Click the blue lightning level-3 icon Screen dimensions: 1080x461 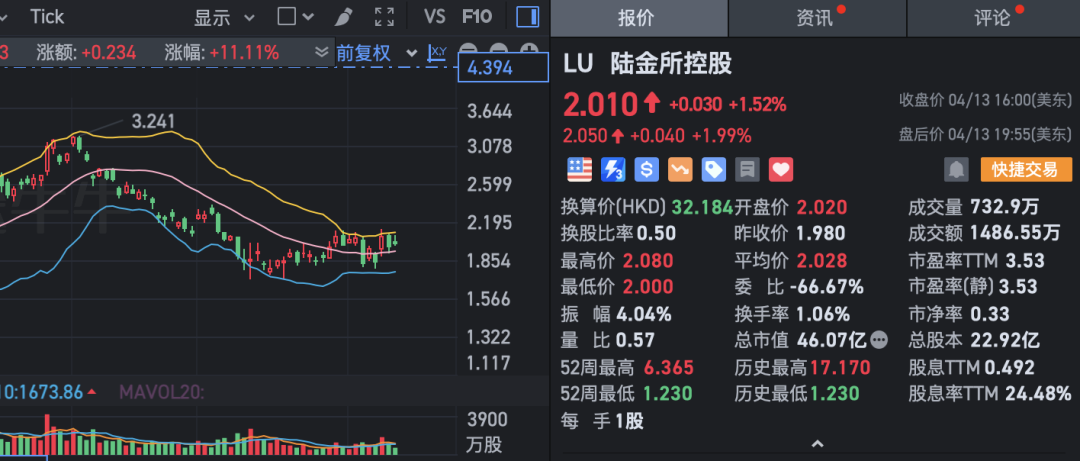pos(613,170)
